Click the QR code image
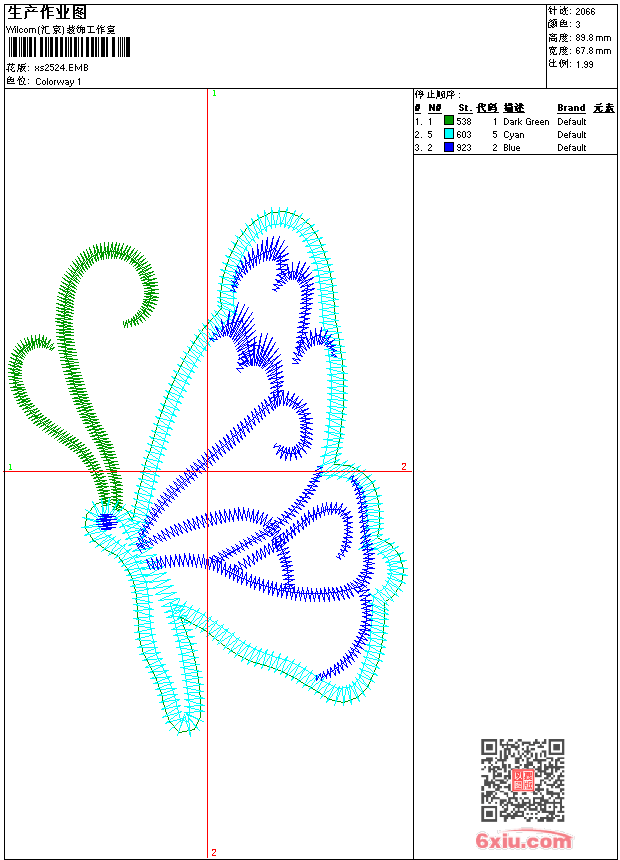Viewport: 620px width, 860px height. coord(522,780)
